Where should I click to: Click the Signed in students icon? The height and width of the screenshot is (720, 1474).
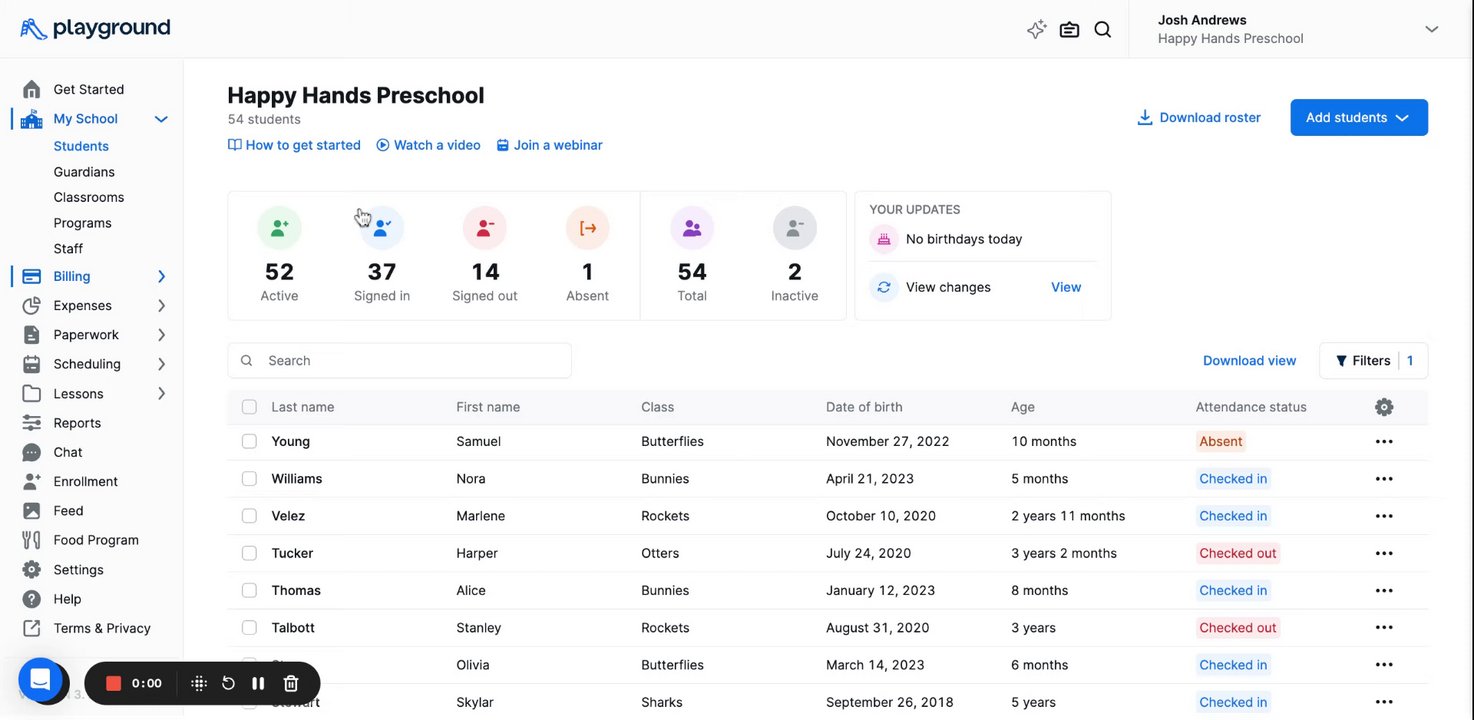point(382,229)
